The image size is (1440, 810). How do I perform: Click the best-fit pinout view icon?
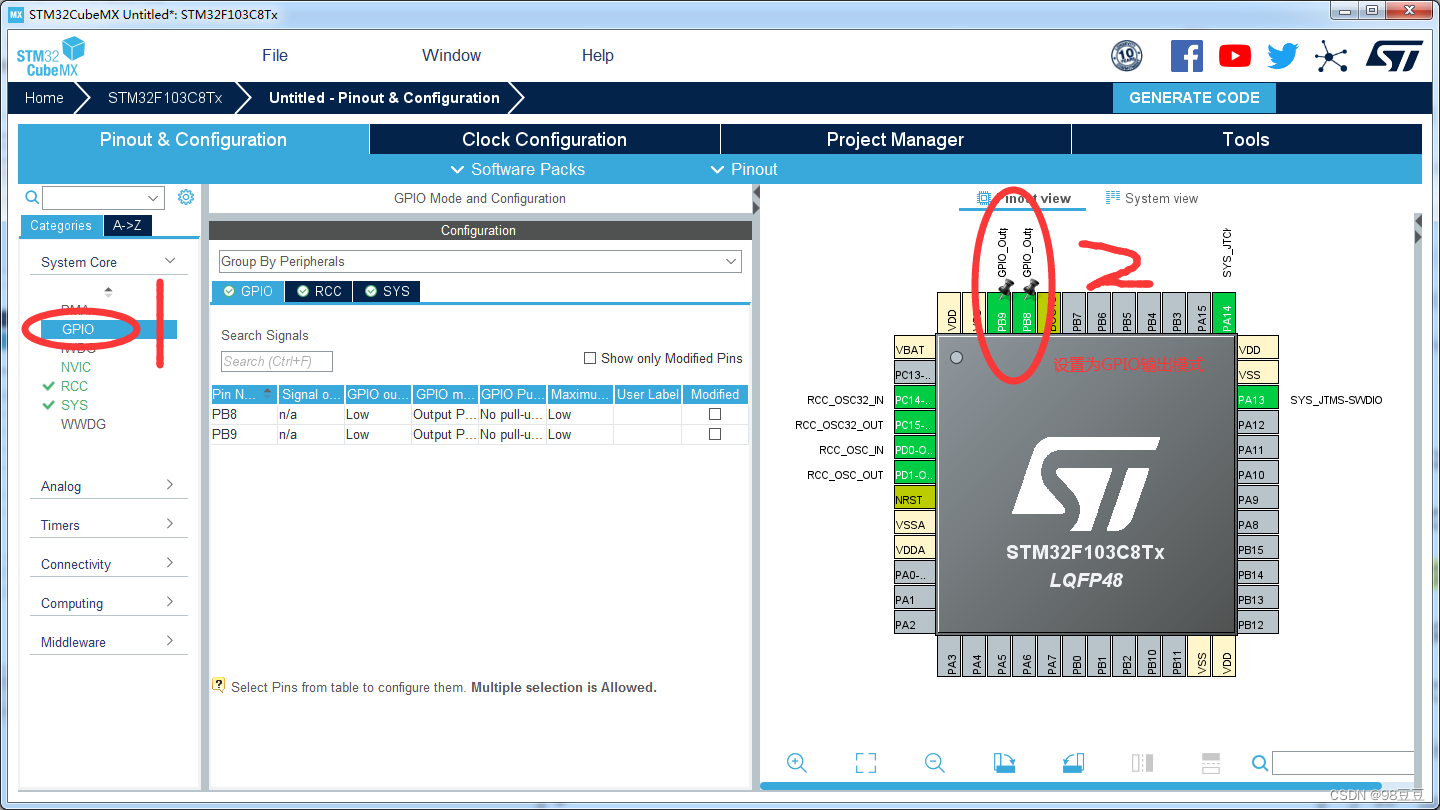point(866,762)
